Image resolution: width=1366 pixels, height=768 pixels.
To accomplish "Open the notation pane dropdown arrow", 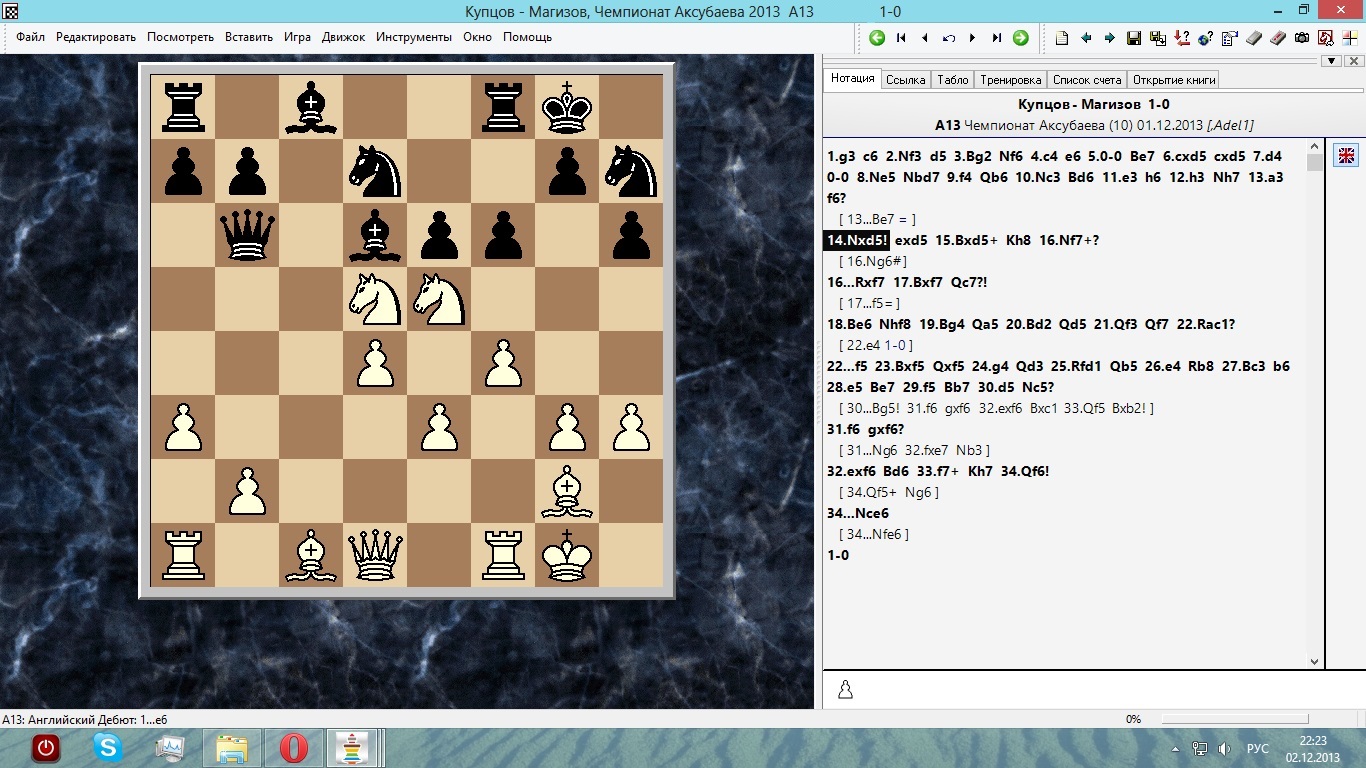I will point(1330,61).
